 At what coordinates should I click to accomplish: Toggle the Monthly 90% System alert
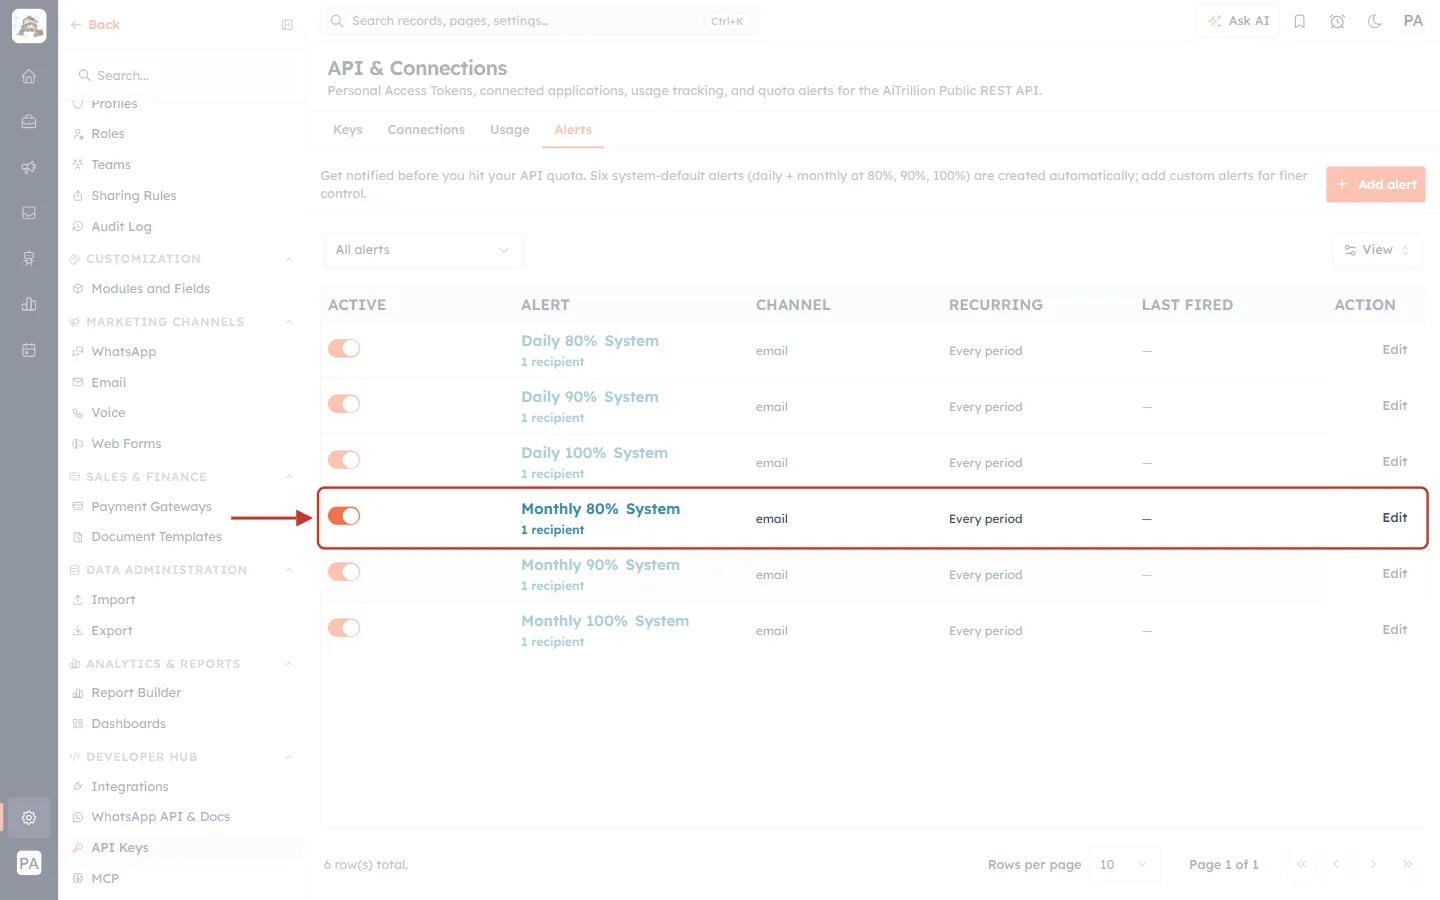pyautogui.click(x=344, y=572)
